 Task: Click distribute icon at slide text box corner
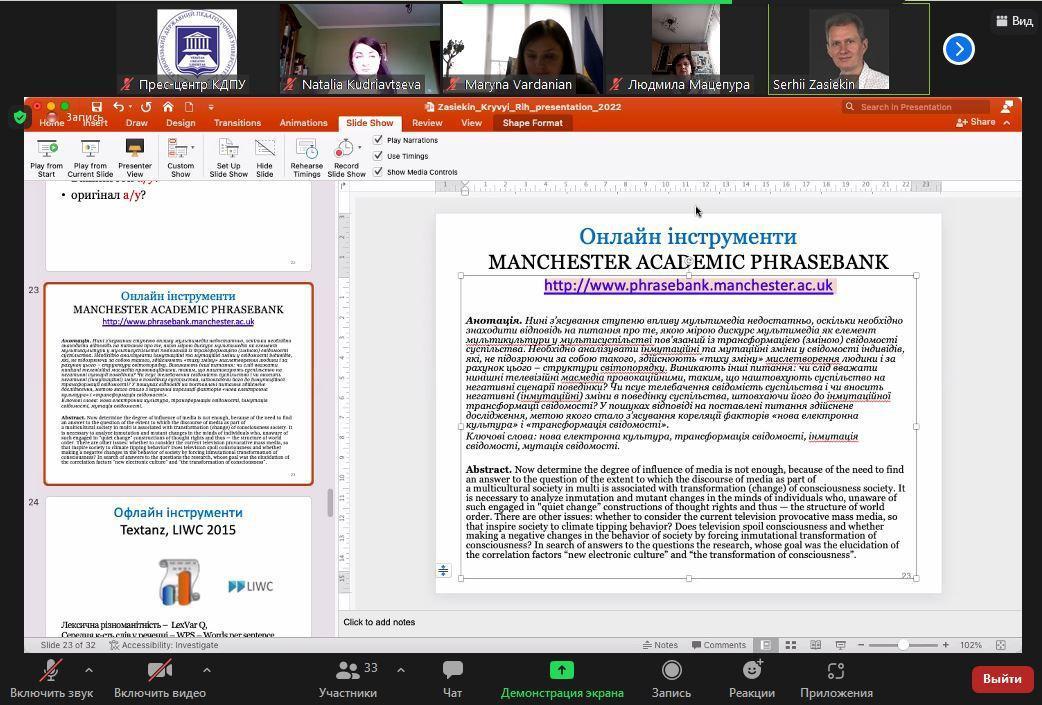point(443,570)
